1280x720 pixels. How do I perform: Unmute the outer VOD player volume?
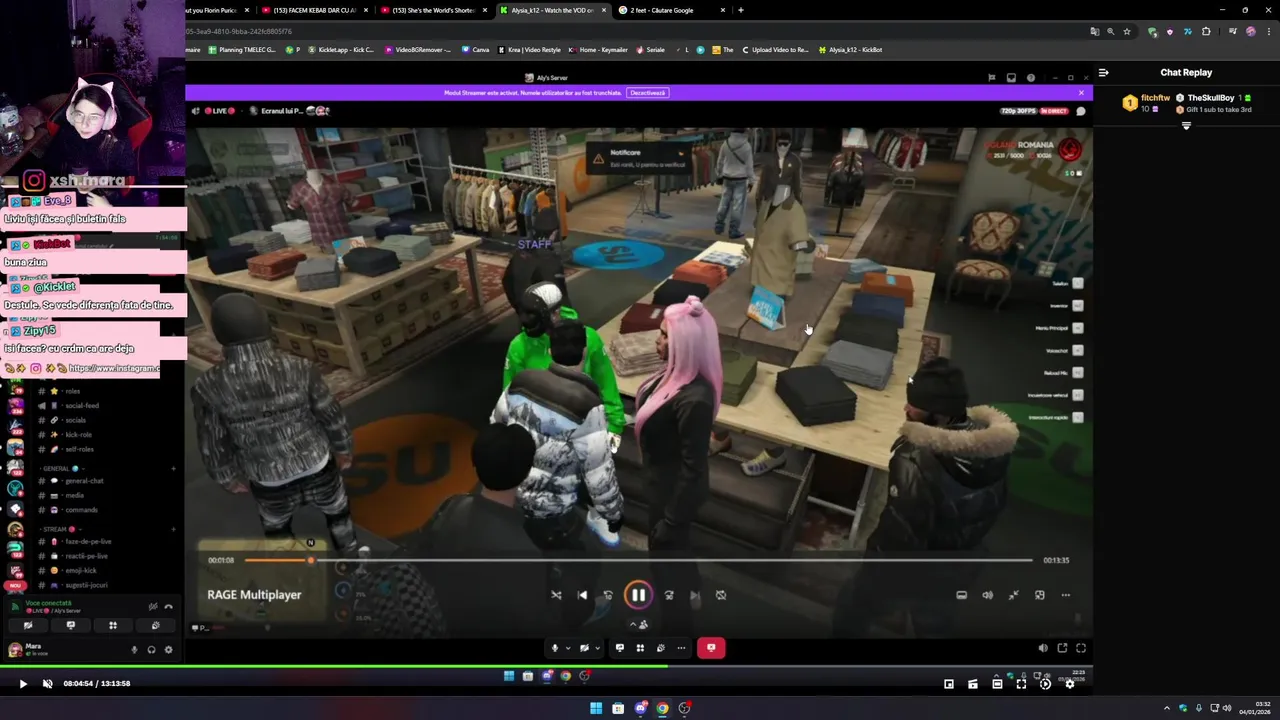tap(47, 684)
